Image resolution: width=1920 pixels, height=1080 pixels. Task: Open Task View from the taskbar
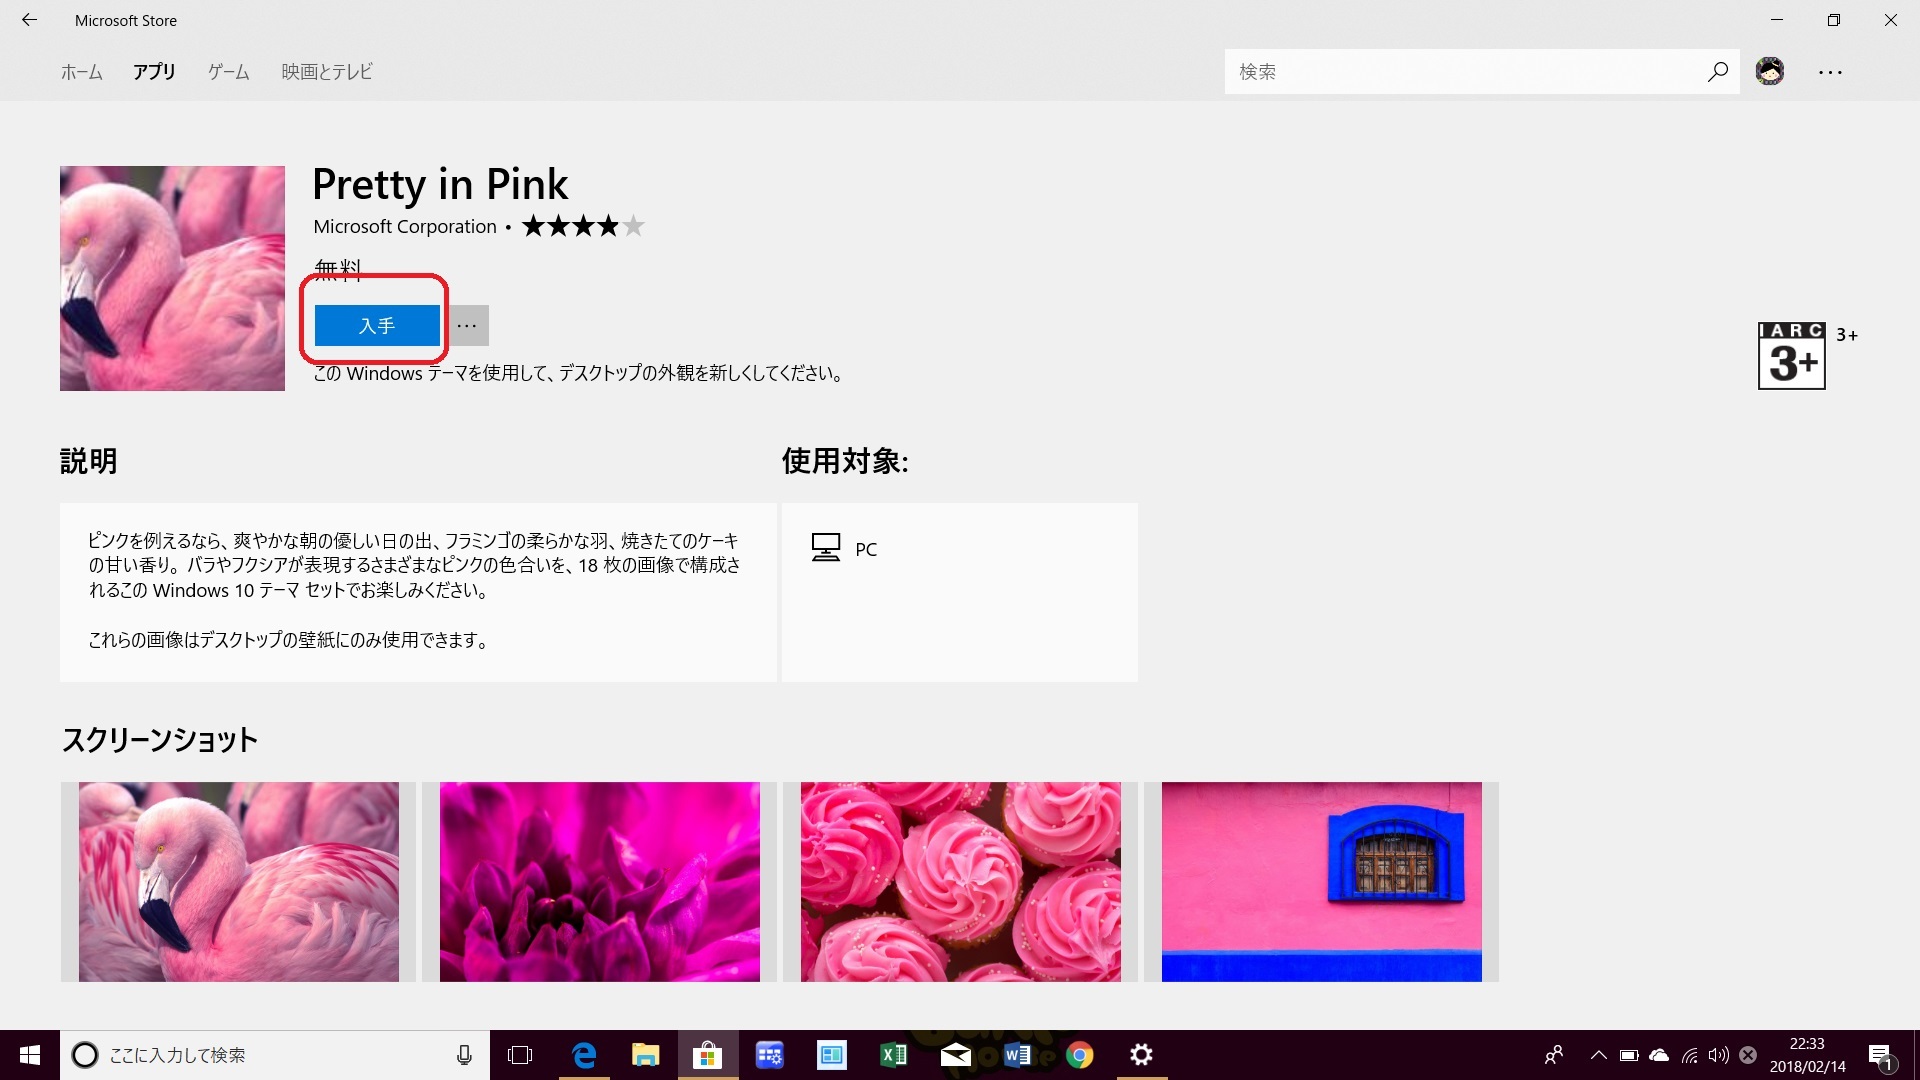pyautogui.click(x=520, y=1055)
